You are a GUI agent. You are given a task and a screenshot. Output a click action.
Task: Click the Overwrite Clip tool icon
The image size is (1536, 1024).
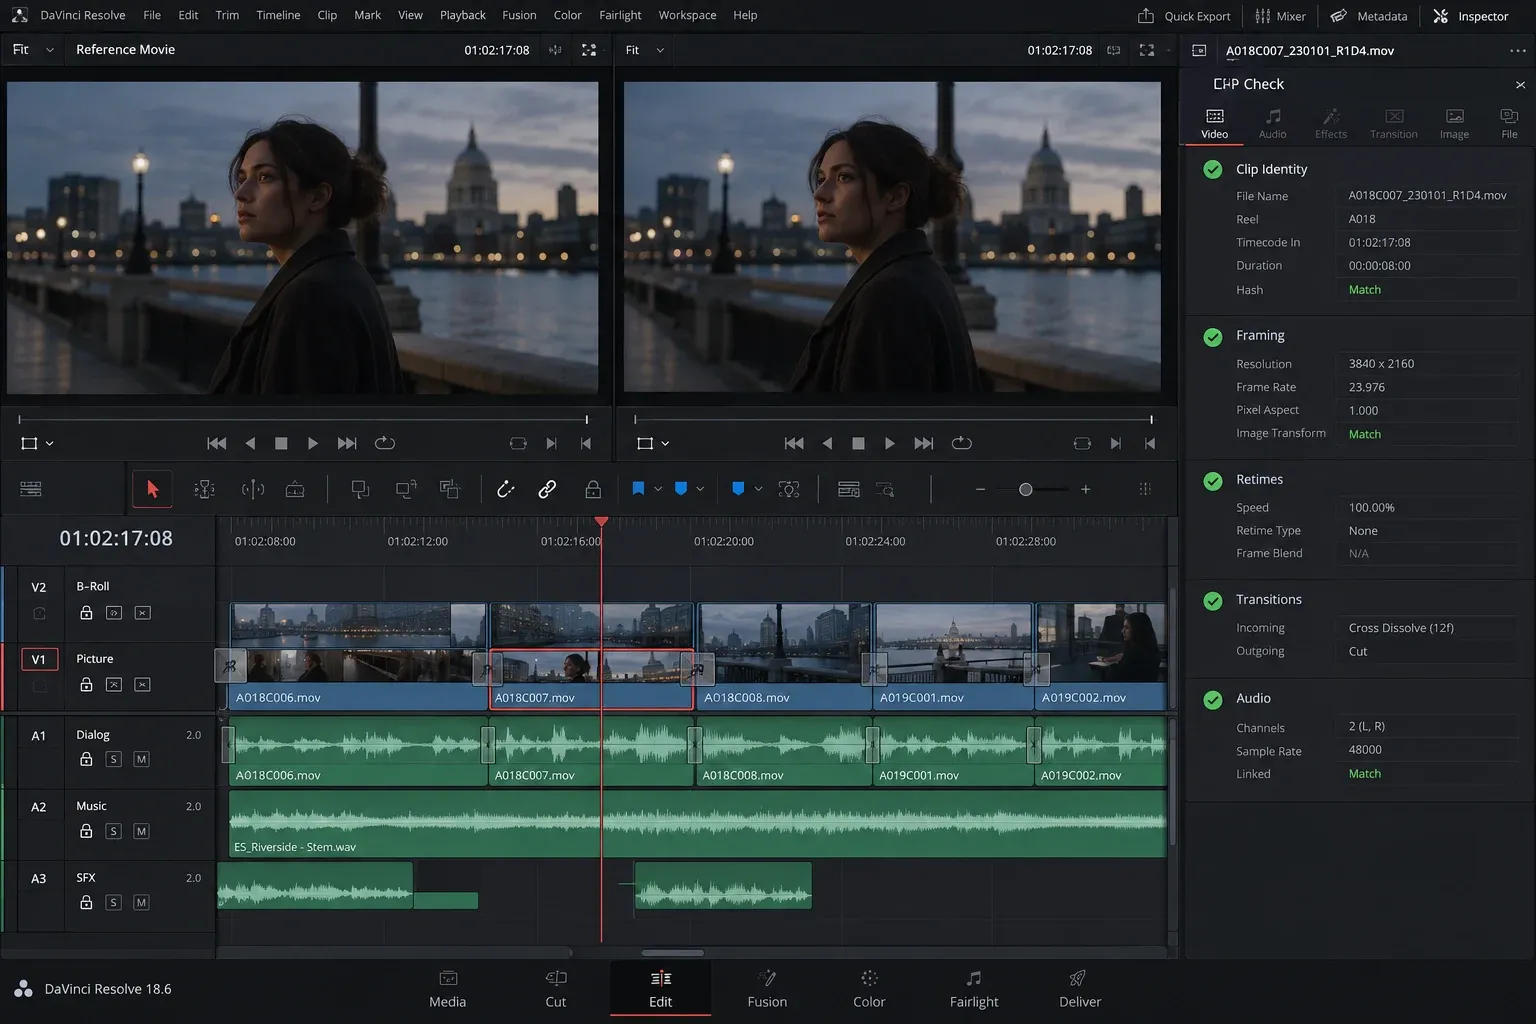point(405,489)
